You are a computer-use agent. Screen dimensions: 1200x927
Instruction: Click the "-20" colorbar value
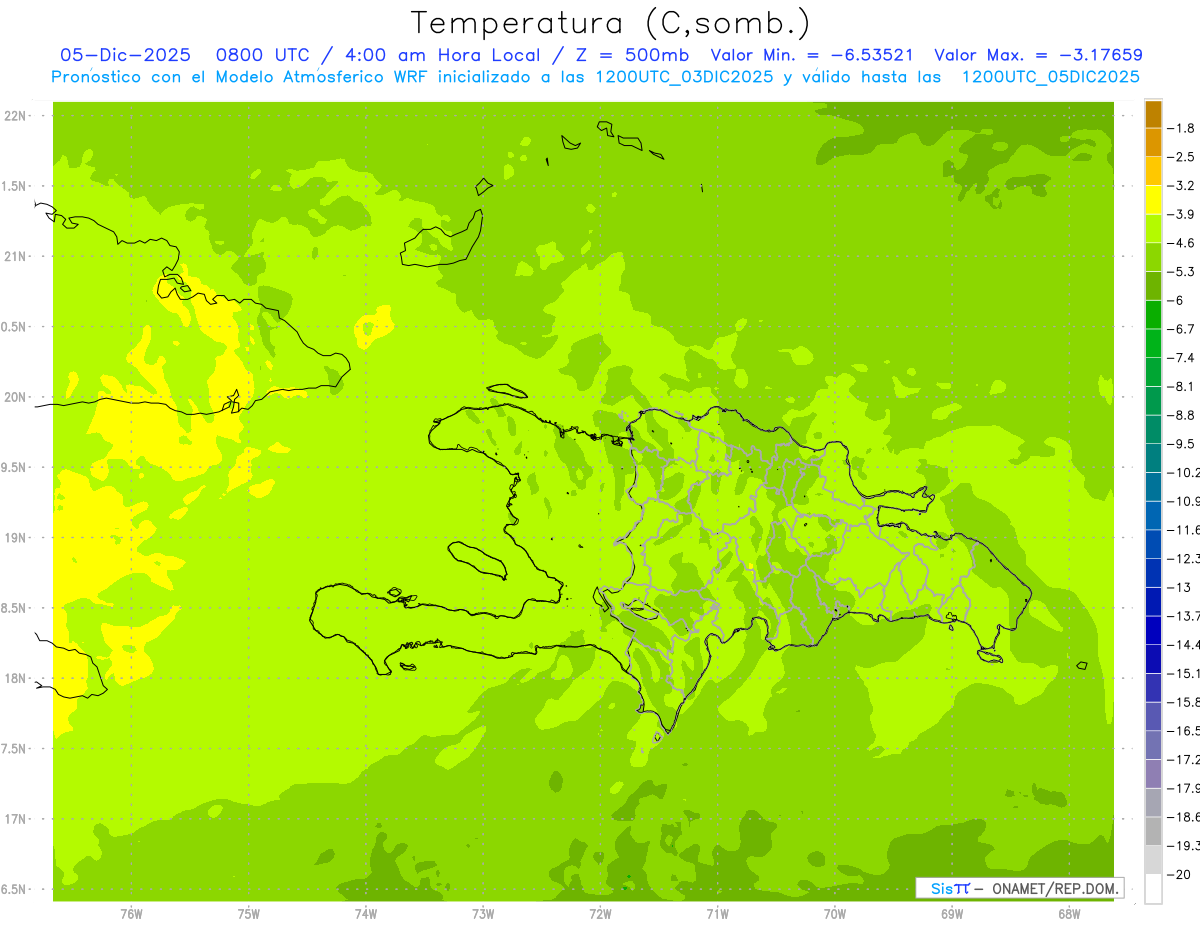(x=1179, y=874)
